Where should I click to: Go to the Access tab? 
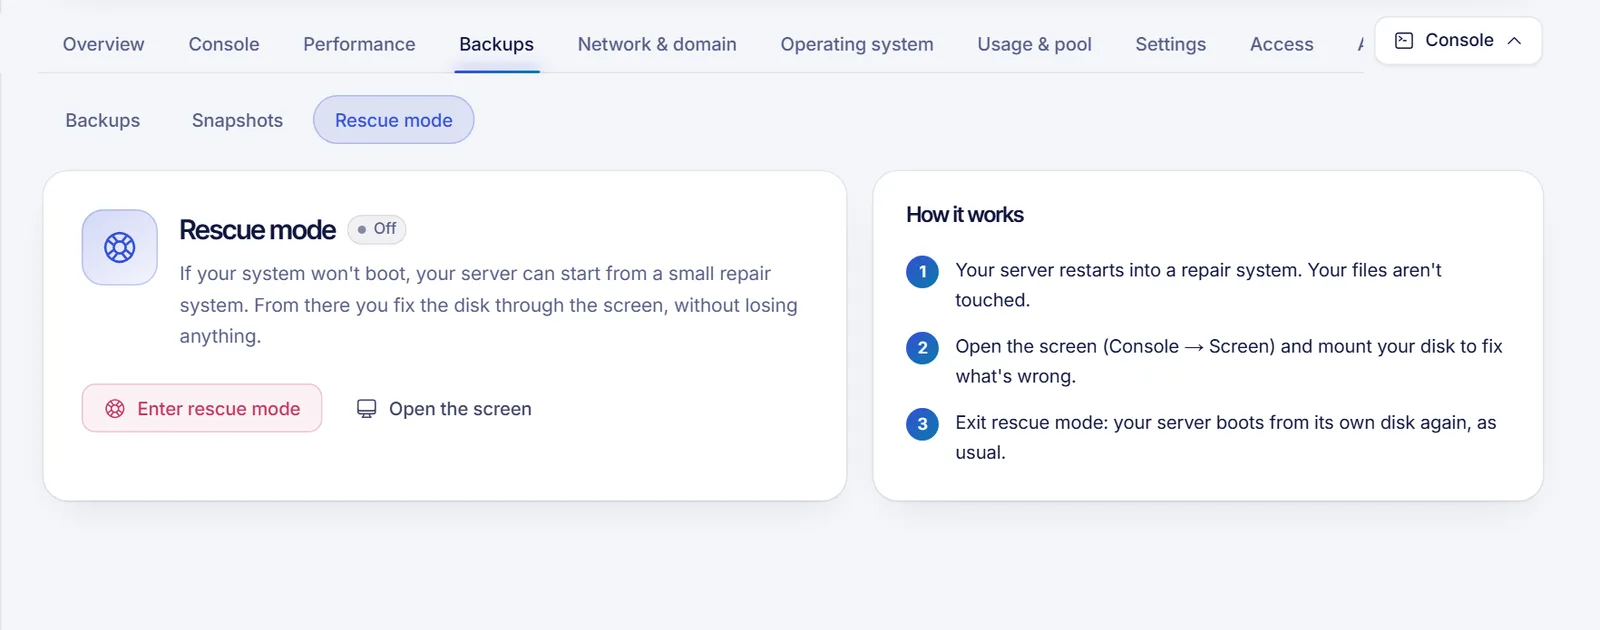(1281, 44)
